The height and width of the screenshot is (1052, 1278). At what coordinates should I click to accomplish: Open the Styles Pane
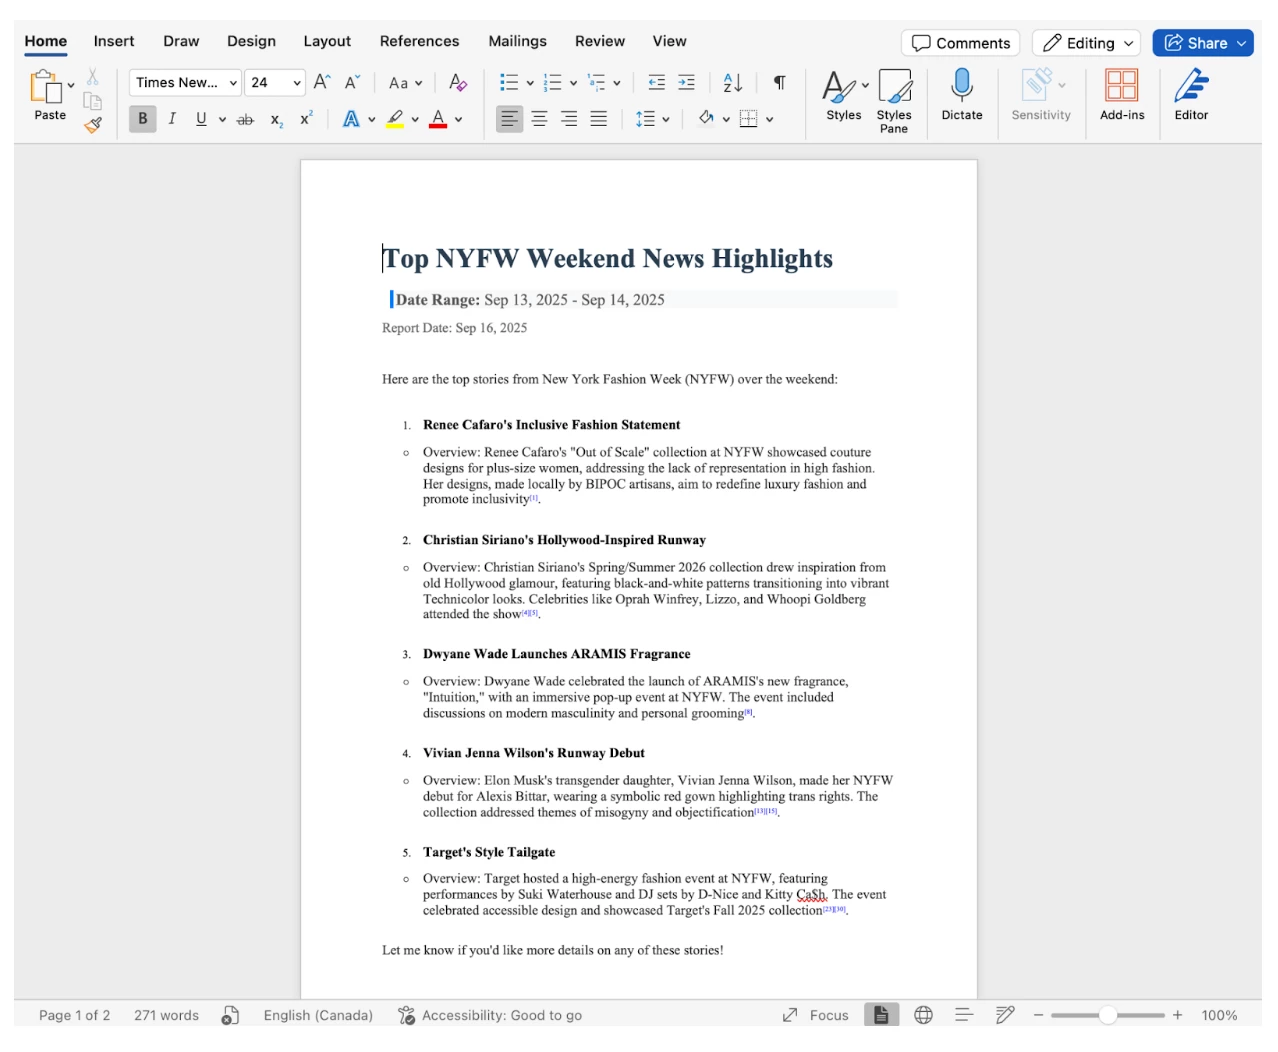[x=894, y=101]
